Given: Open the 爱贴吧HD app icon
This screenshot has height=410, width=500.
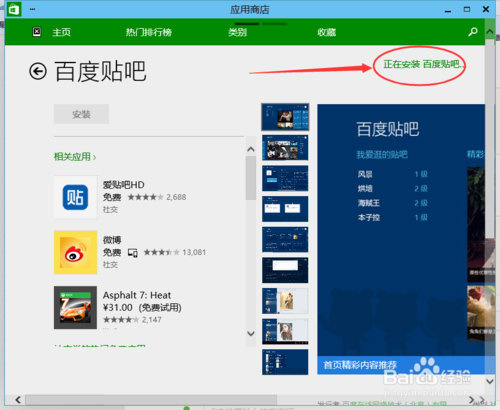Looking at the screenshot, I should coord(76,197).
